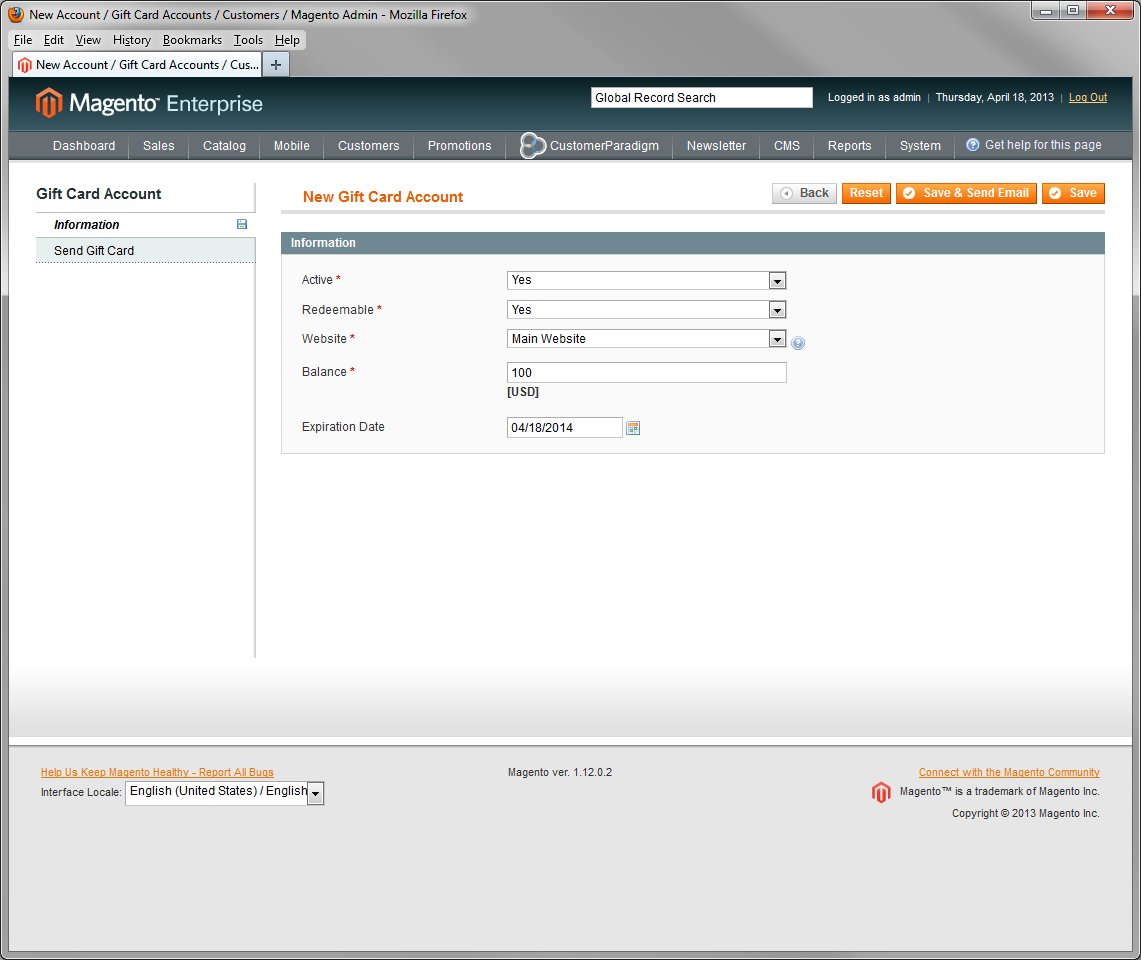
Task: Select the New Account browser tab
Action: [138, 65]
